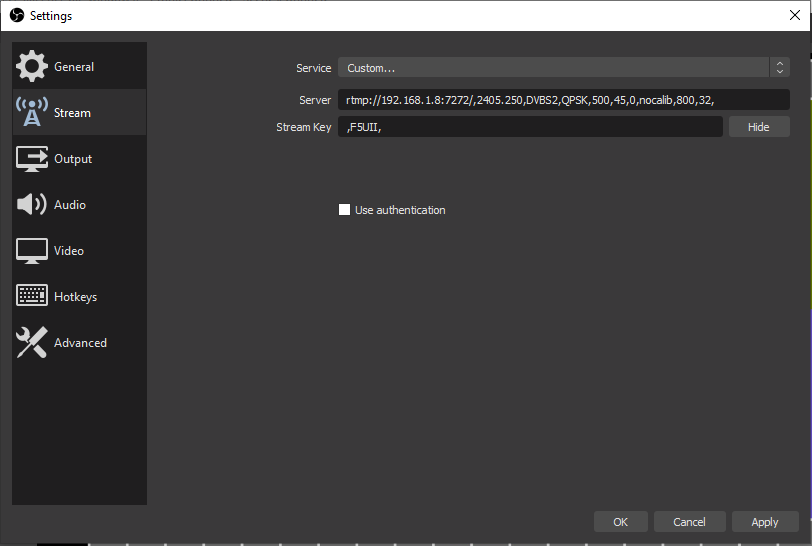This screenshot has width=812, height=546.
Task: Switch to the Output tab label
Action: coord(73,159)
